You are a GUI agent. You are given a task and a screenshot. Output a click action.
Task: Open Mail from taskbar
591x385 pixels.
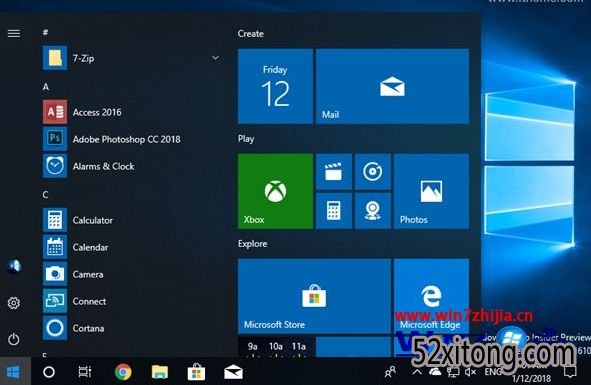(x=233, y=372)
